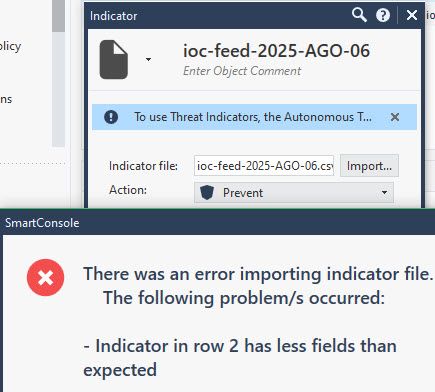Click the SmartConsole dialog title bar
Image resolution: width=435 pixels, height=392 pixels.
217,223
